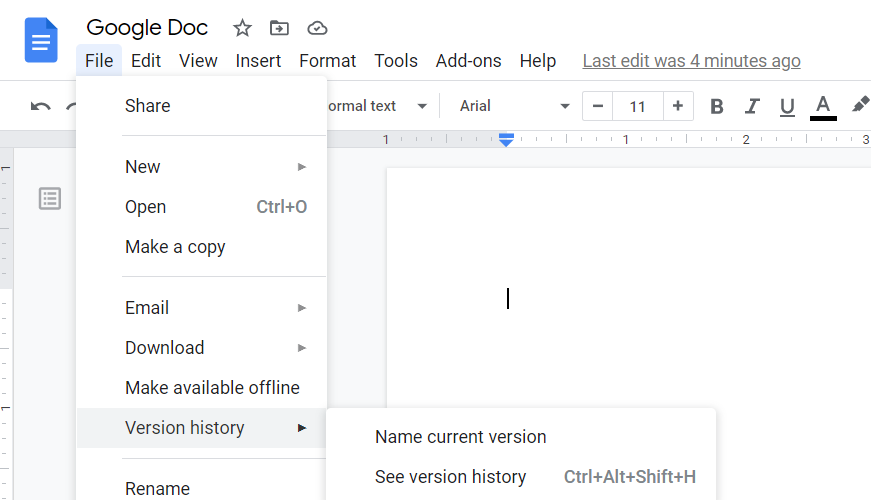Select Make available offline
The image size is (871, 500).
[x=201, y=388]
